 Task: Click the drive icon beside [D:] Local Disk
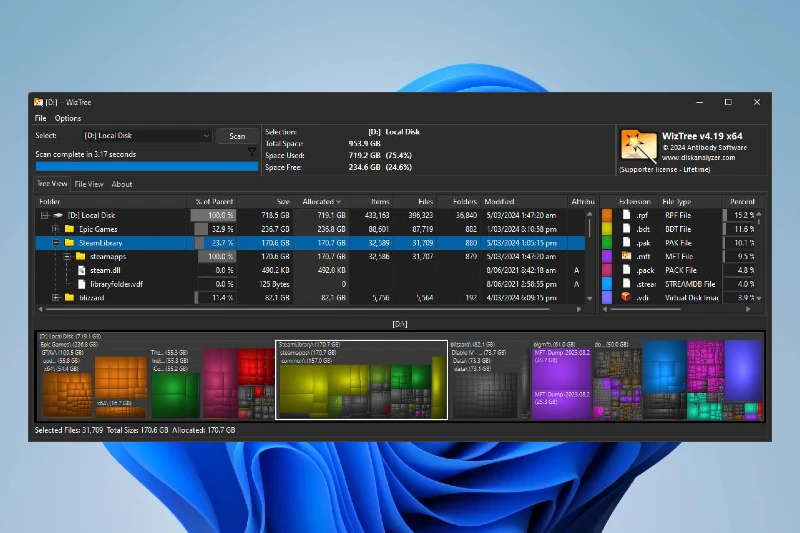pos(59,215)
